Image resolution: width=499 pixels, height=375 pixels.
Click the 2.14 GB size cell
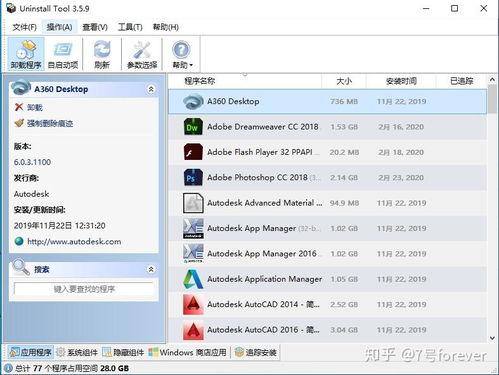344,177
